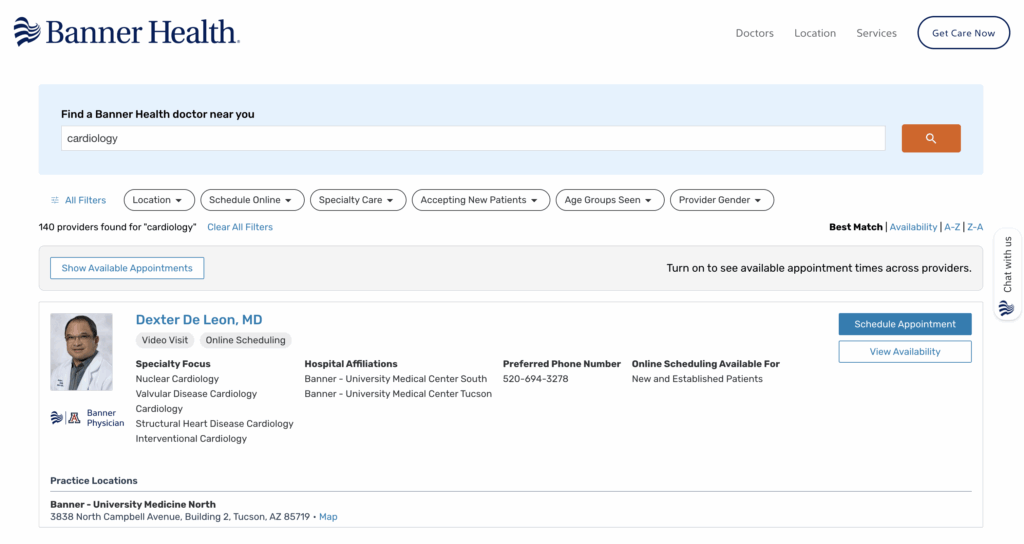Image resolution: width=1024 pixels, height=544 pixels.
Task: Open Services in top navigation
Action: pyautogui.click(x=876, y=33)
